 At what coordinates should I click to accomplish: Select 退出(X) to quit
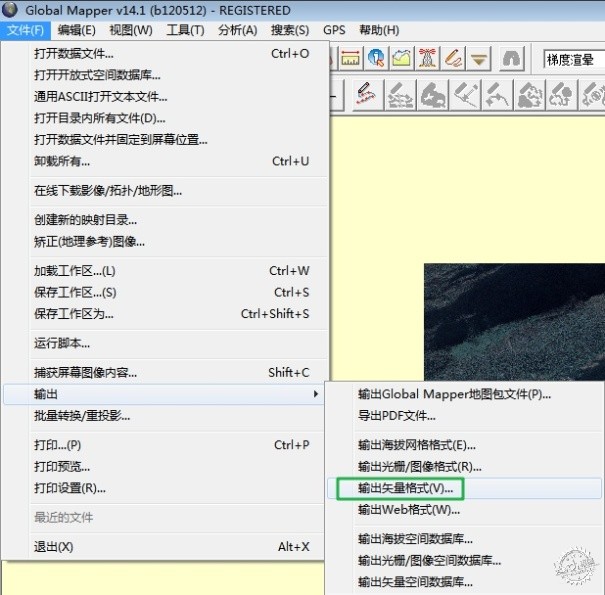click(165, 546)
